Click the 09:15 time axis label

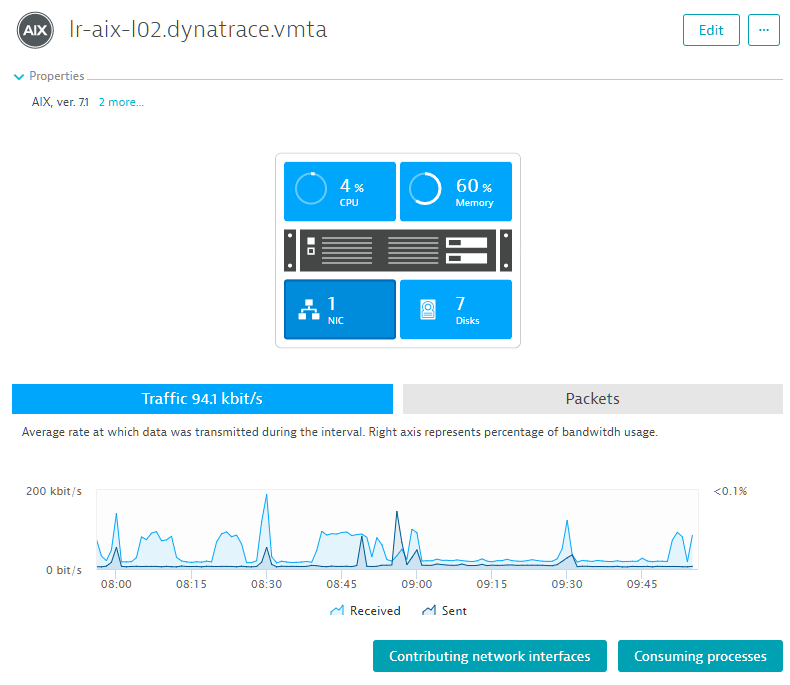tap(492, 584)
